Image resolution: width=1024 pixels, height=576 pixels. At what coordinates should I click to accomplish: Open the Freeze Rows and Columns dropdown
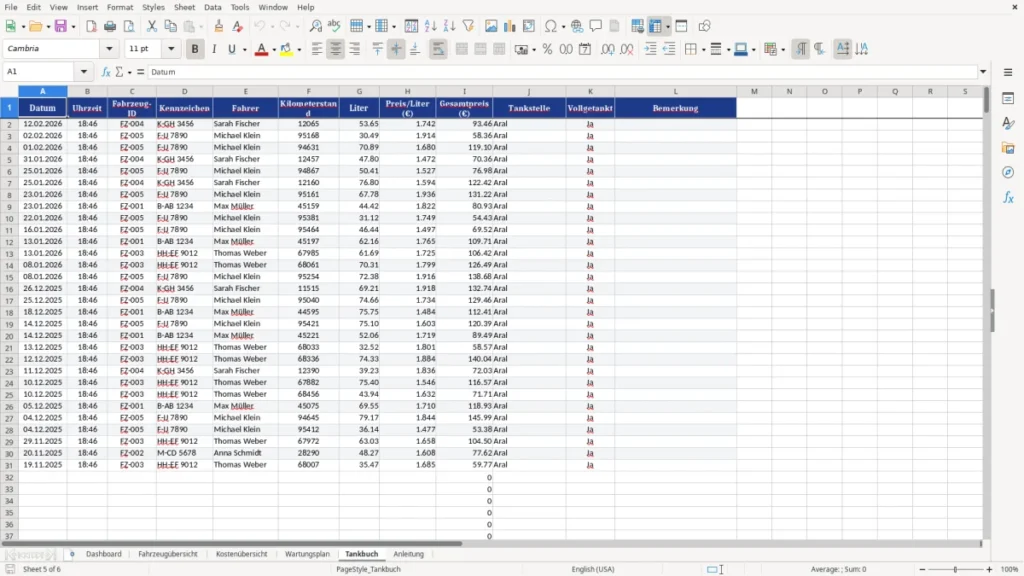click(667, 27)
